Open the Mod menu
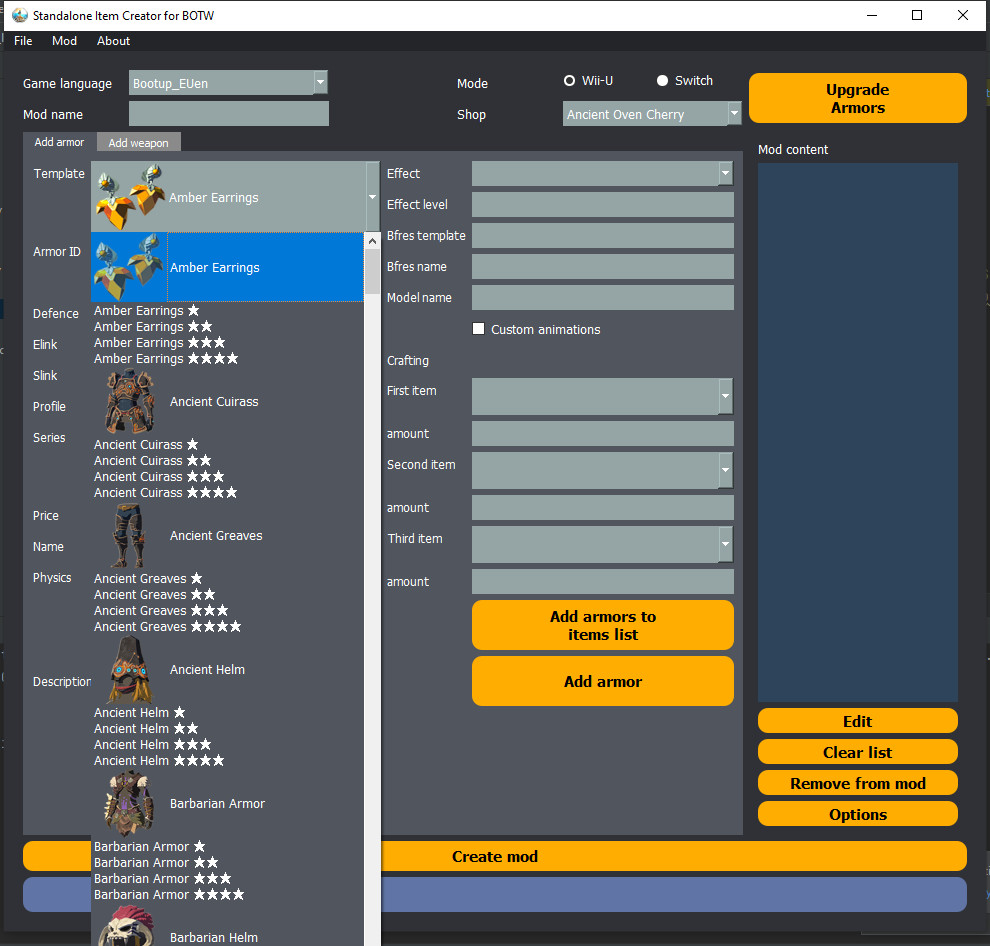 pyautogui.click(x=64, y=41)
